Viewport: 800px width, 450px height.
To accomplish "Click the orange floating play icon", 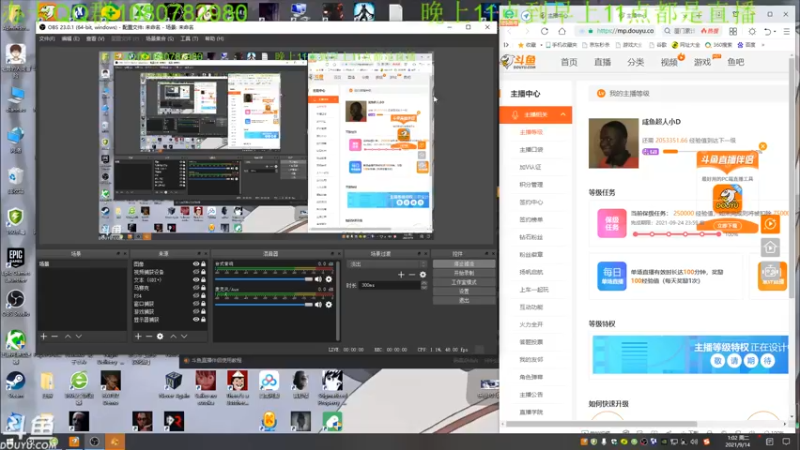I will point(770,223).
